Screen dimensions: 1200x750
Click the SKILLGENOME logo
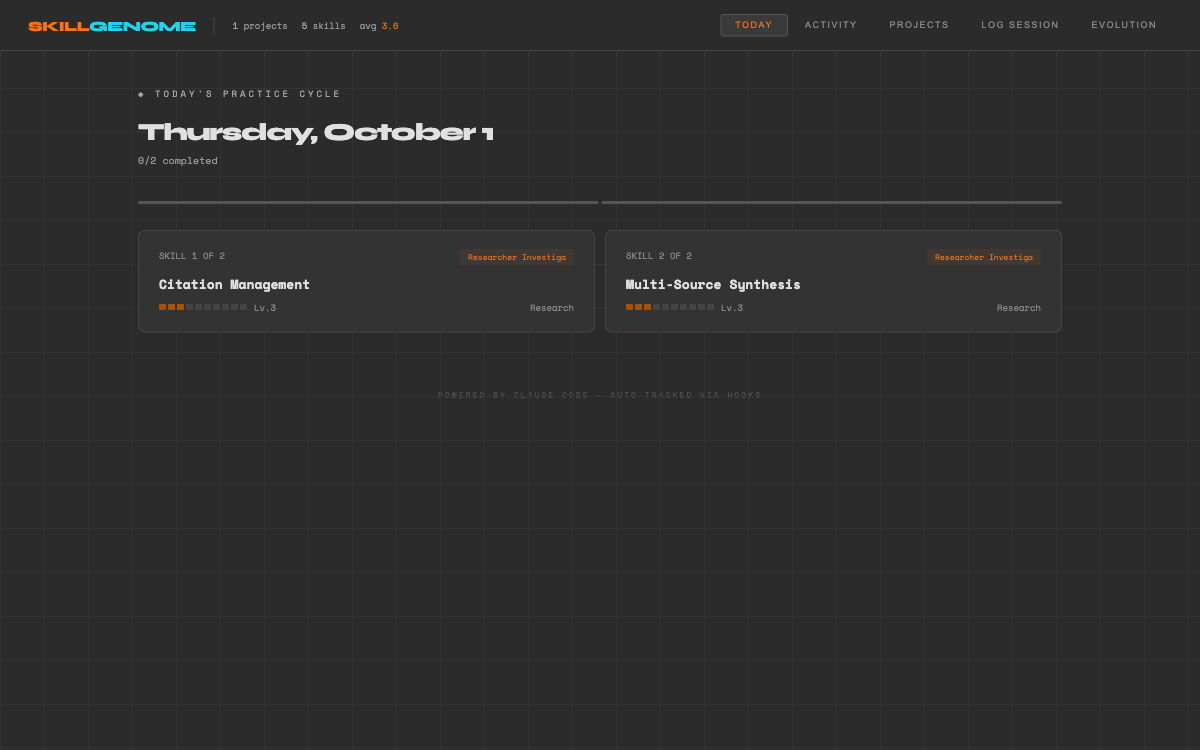coord(112,26)
